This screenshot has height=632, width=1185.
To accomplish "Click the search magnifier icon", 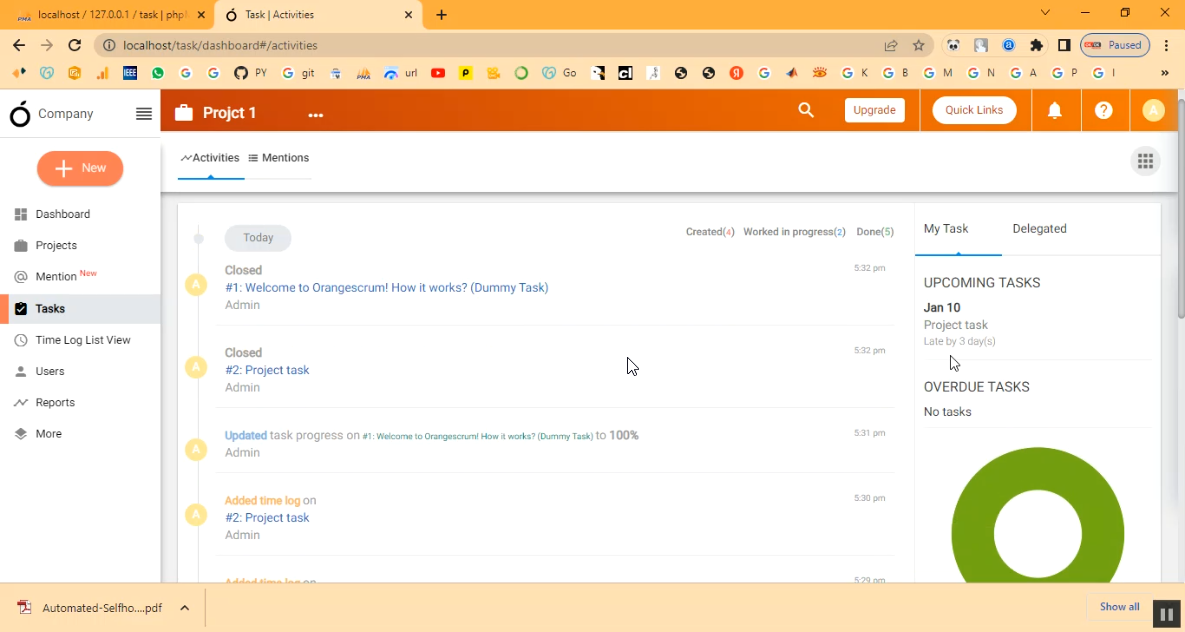I will pyautogui.click(x=806, y=111).
